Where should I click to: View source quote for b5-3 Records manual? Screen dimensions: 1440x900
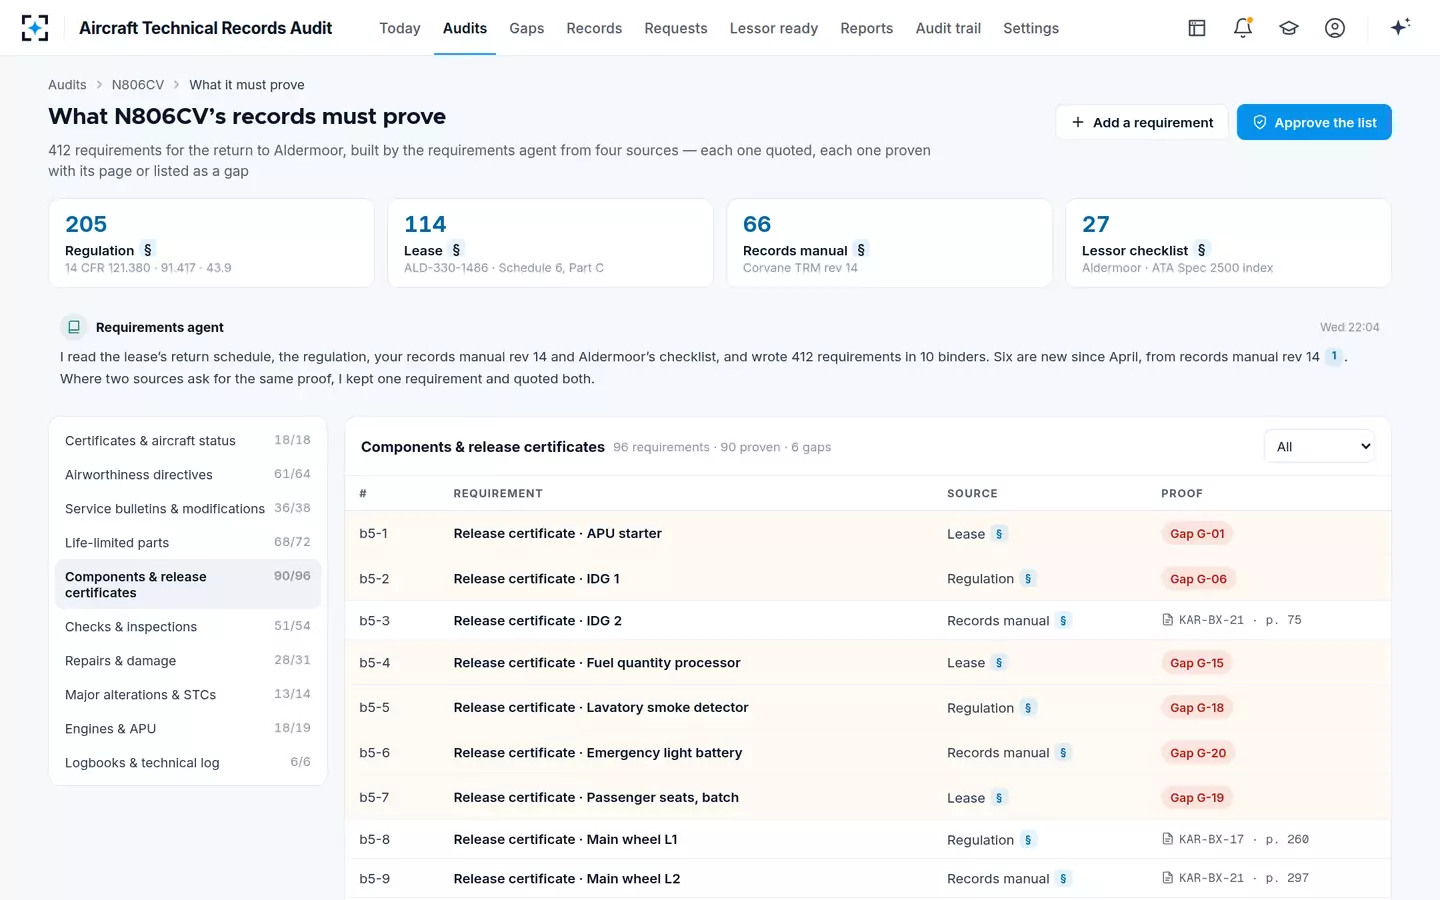[1063, 621]
